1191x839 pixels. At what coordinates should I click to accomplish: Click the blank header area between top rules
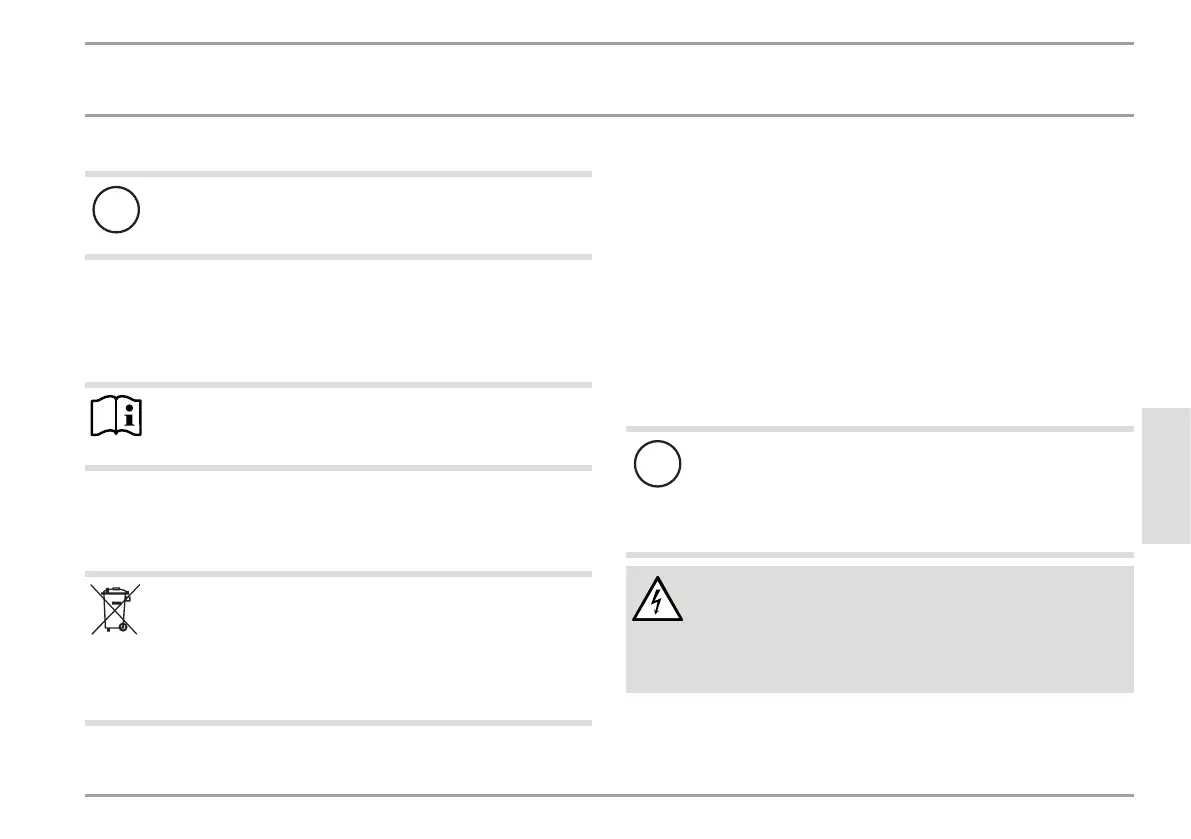pyautogui.click(x=609, y=80)
